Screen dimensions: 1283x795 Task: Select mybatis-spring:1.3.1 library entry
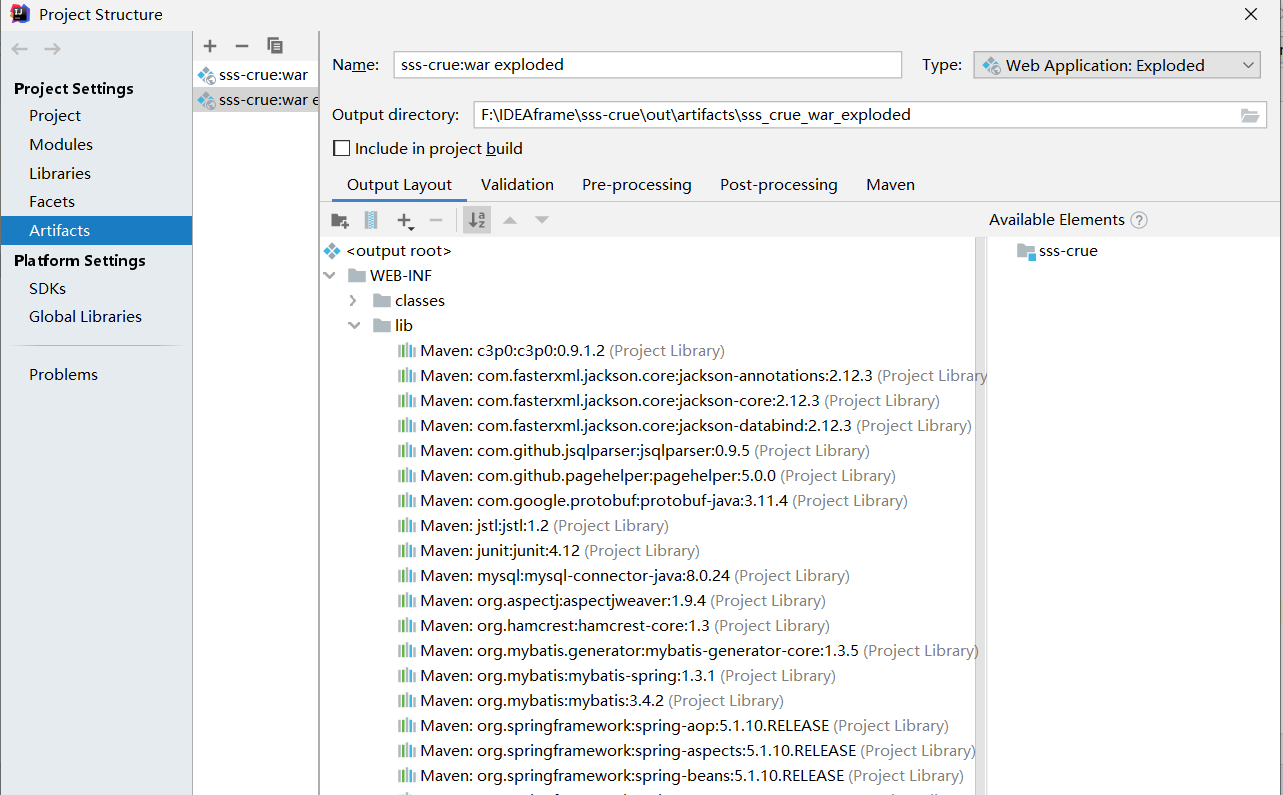(616, 676)
